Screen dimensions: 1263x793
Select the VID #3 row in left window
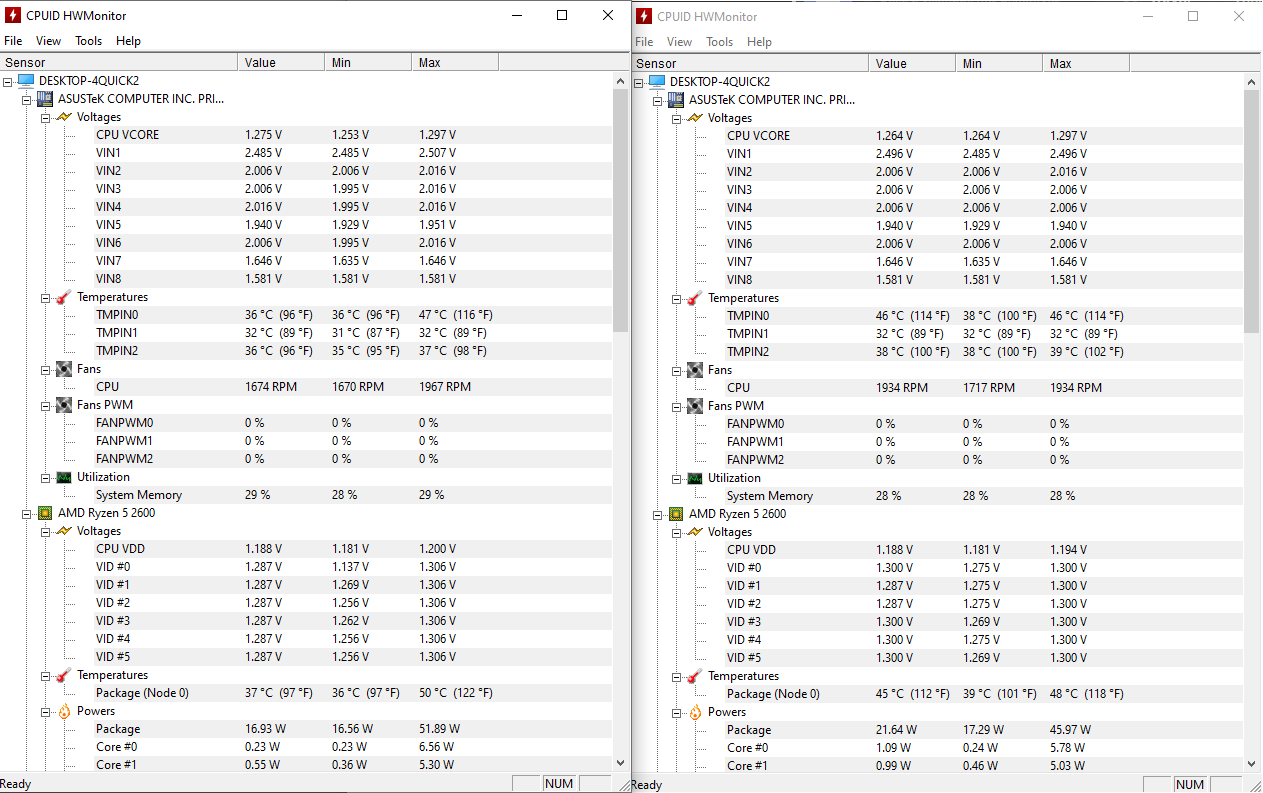click(353, 621)
